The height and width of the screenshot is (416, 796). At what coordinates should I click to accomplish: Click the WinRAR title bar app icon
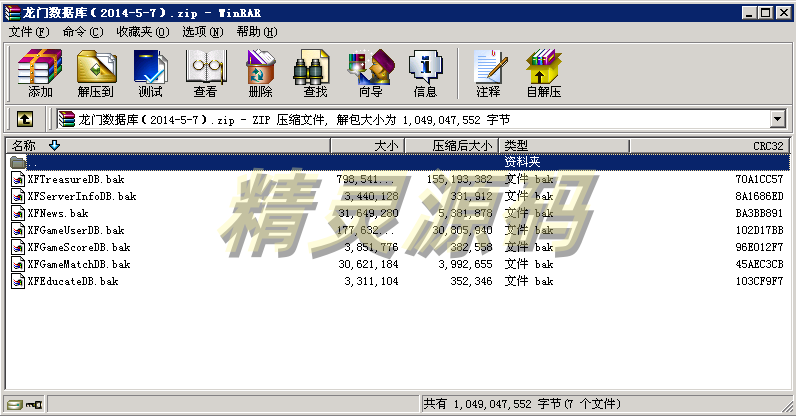[x=12, y=13]
